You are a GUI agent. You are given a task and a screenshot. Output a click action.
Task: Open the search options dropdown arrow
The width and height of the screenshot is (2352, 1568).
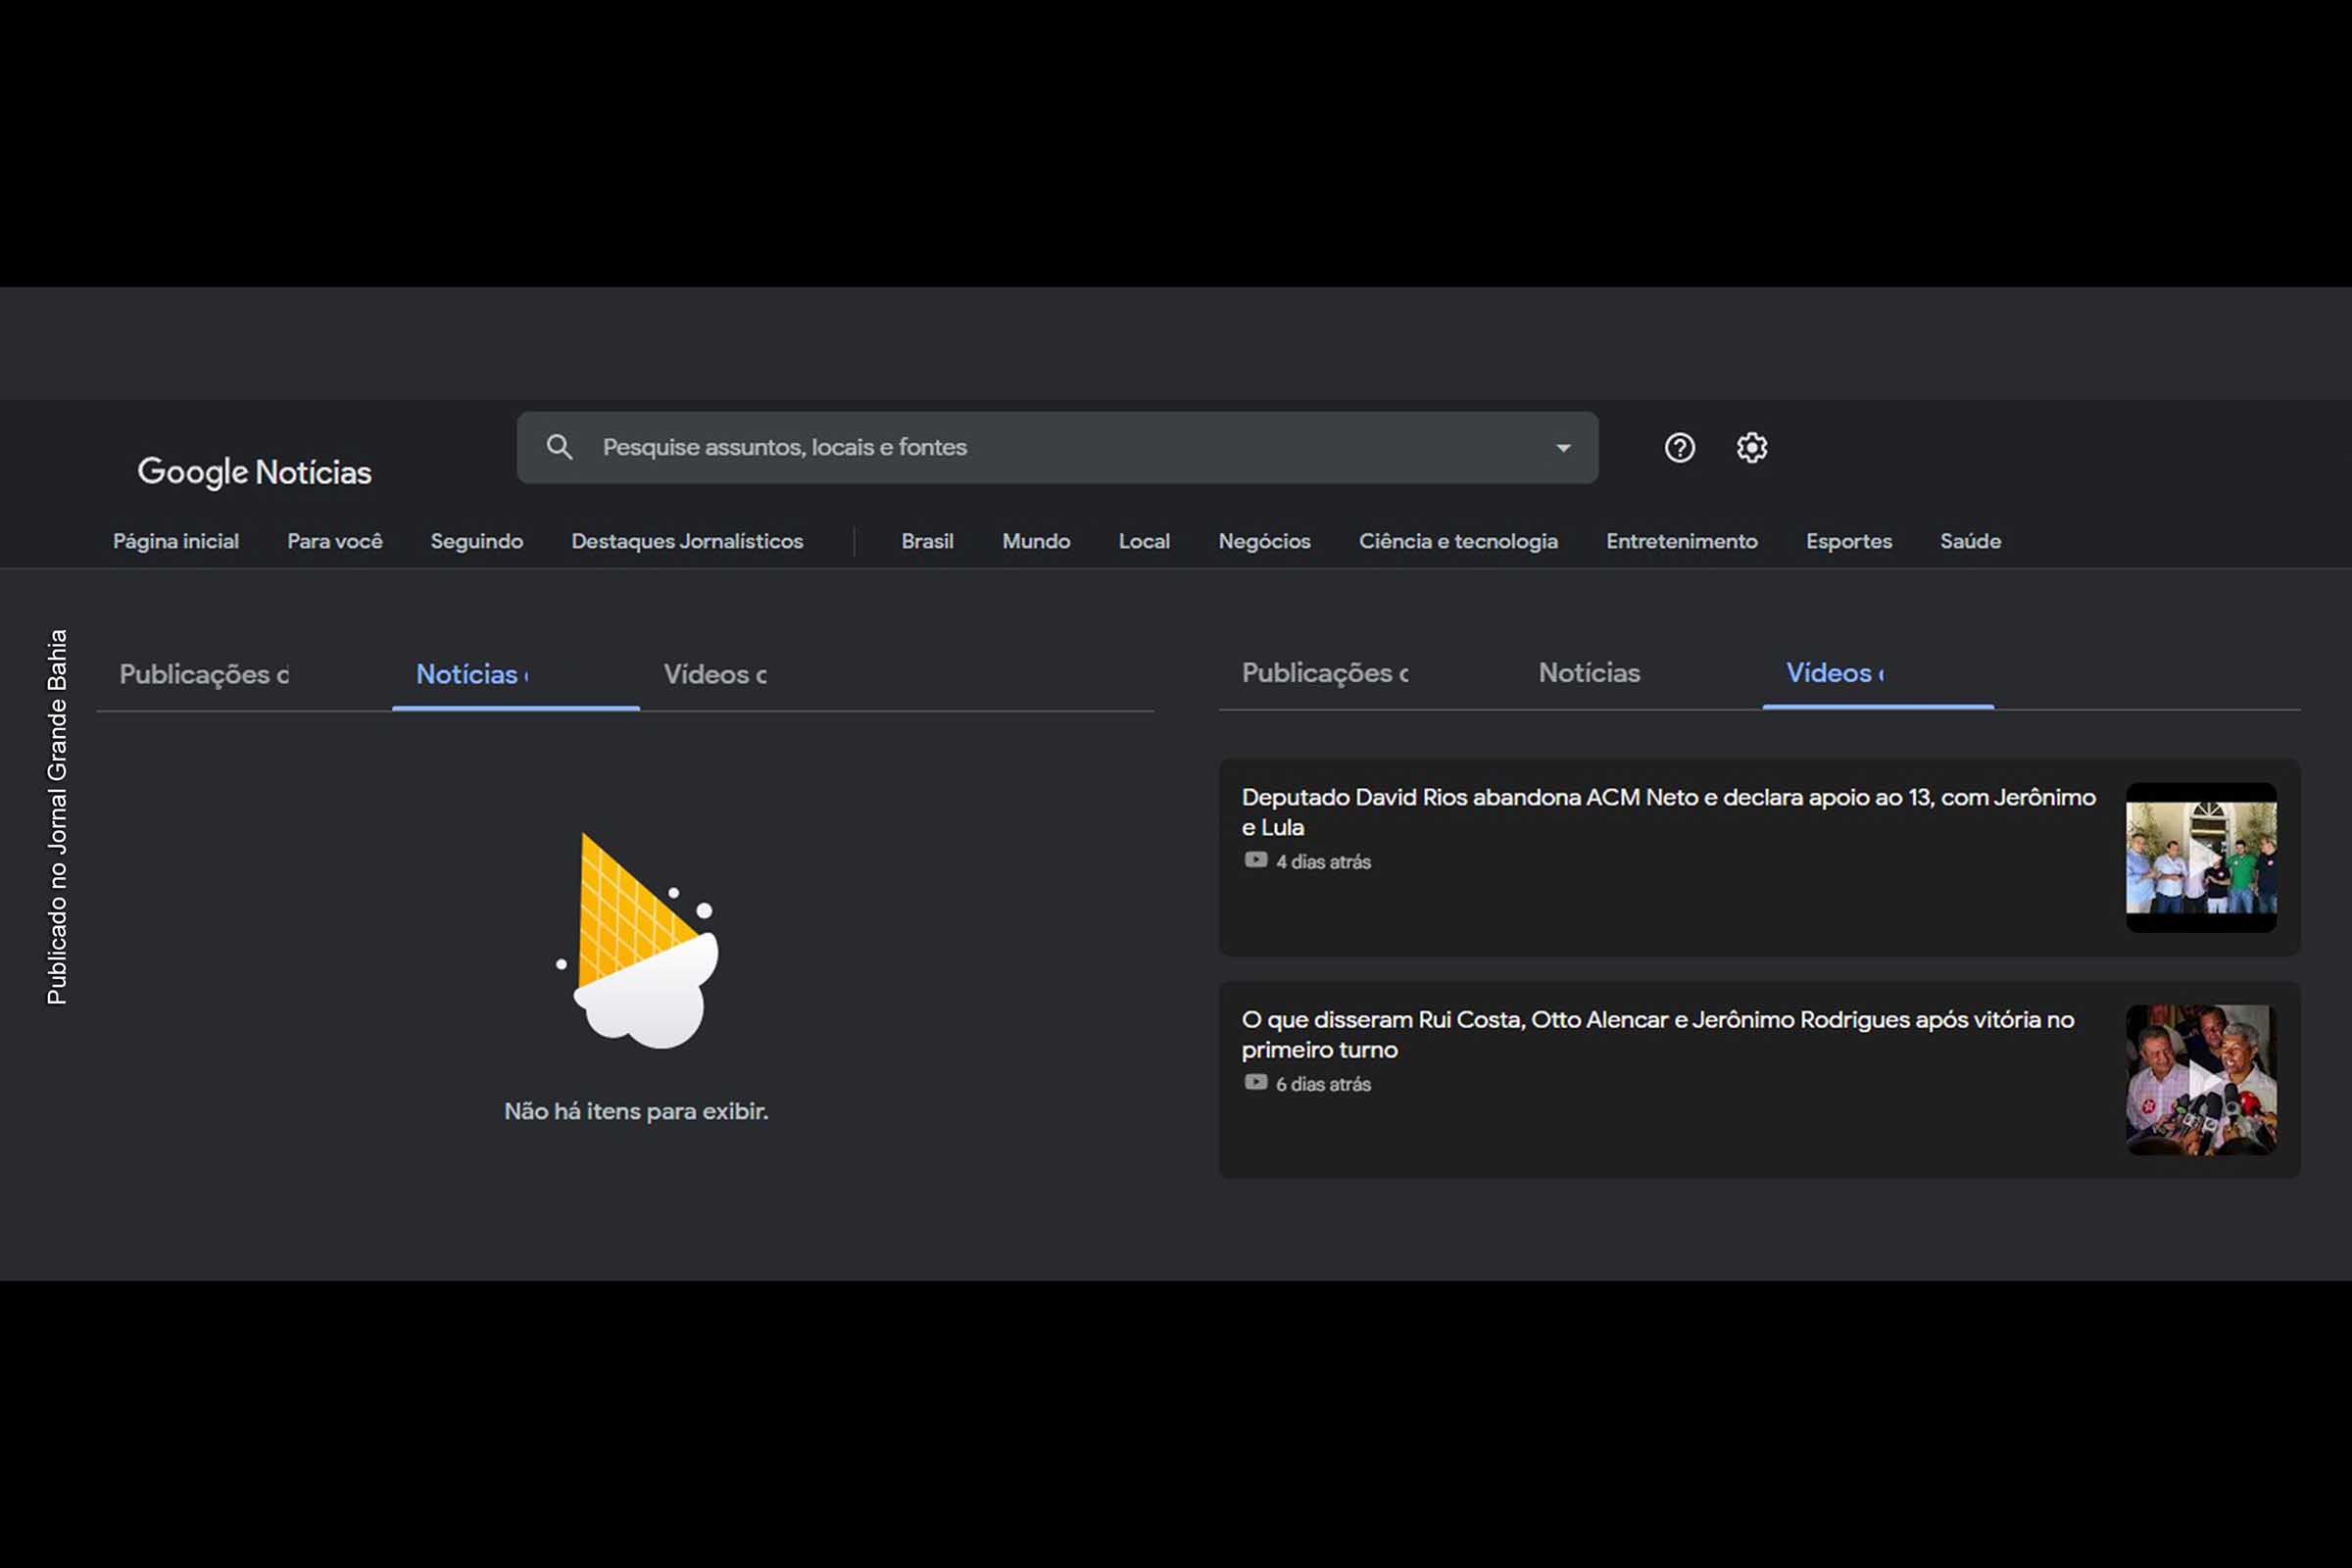1561,447
